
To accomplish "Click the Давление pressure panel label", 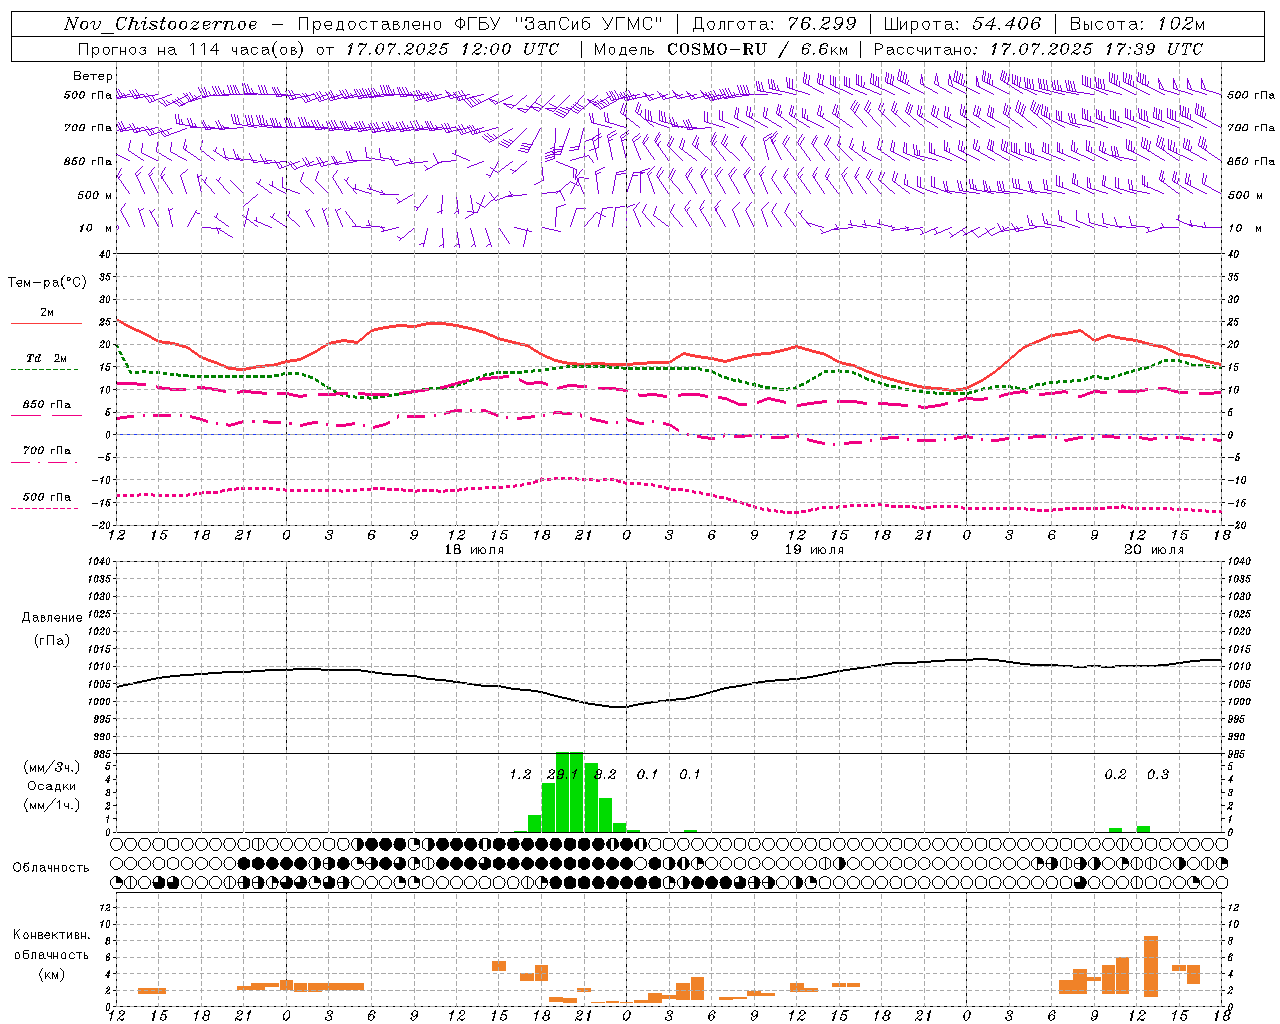I will [51, 618].
